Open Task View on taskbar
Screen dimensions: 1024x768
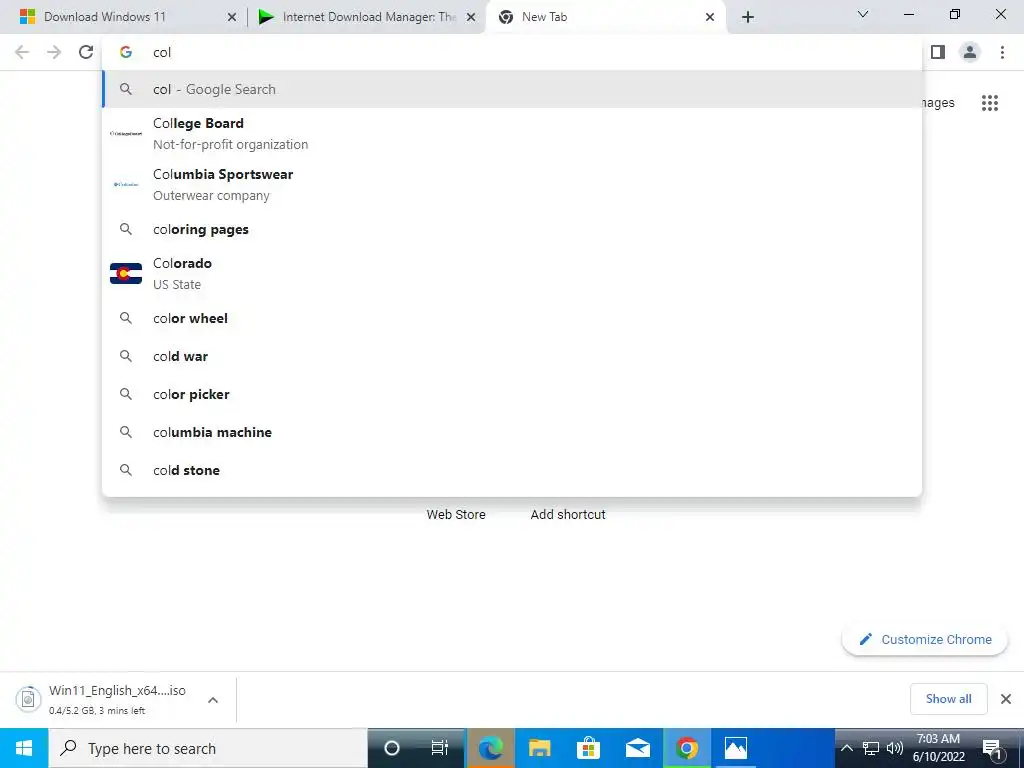pos(440,748)
